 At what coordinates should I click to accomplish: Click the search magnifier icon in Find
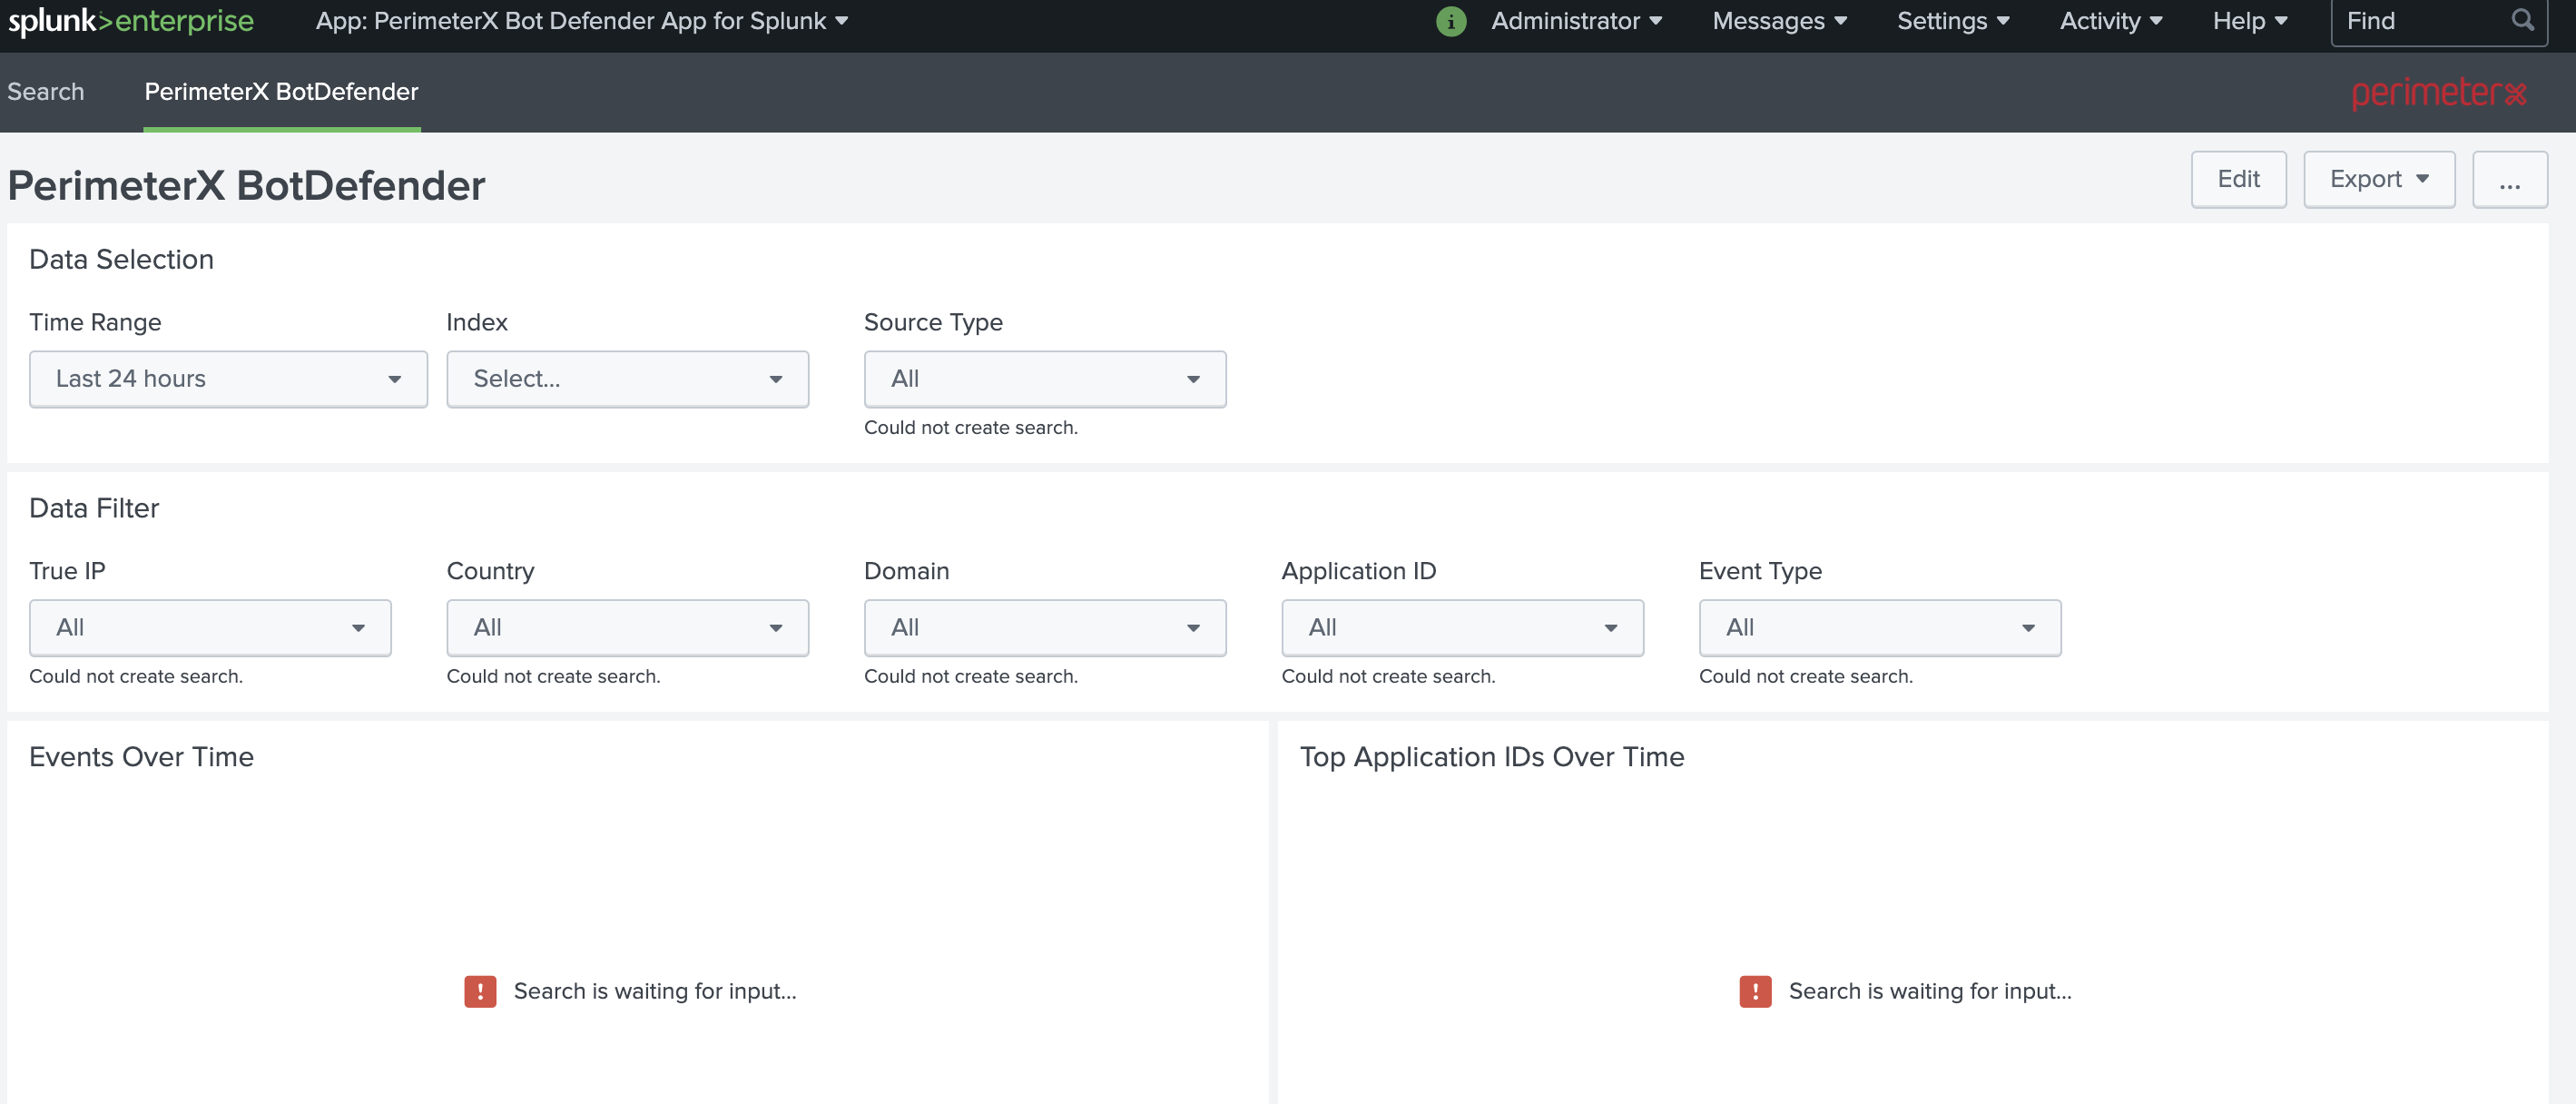pyautogui.click(x=2522, y=21)
